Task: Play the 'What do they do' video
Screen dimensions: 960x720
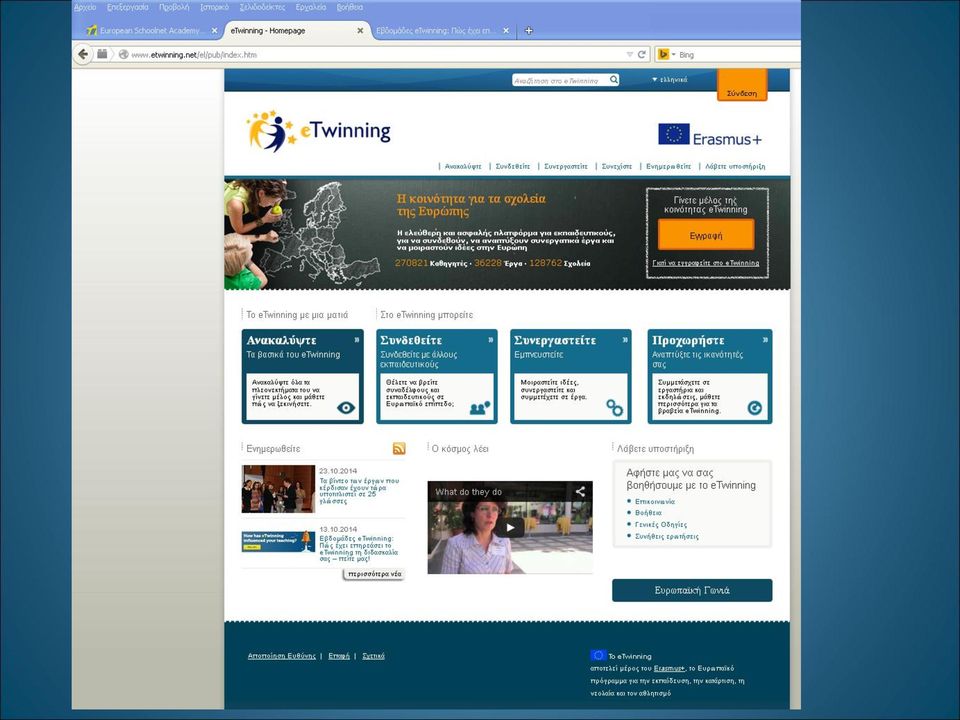Action: click(x=510, y=527)
